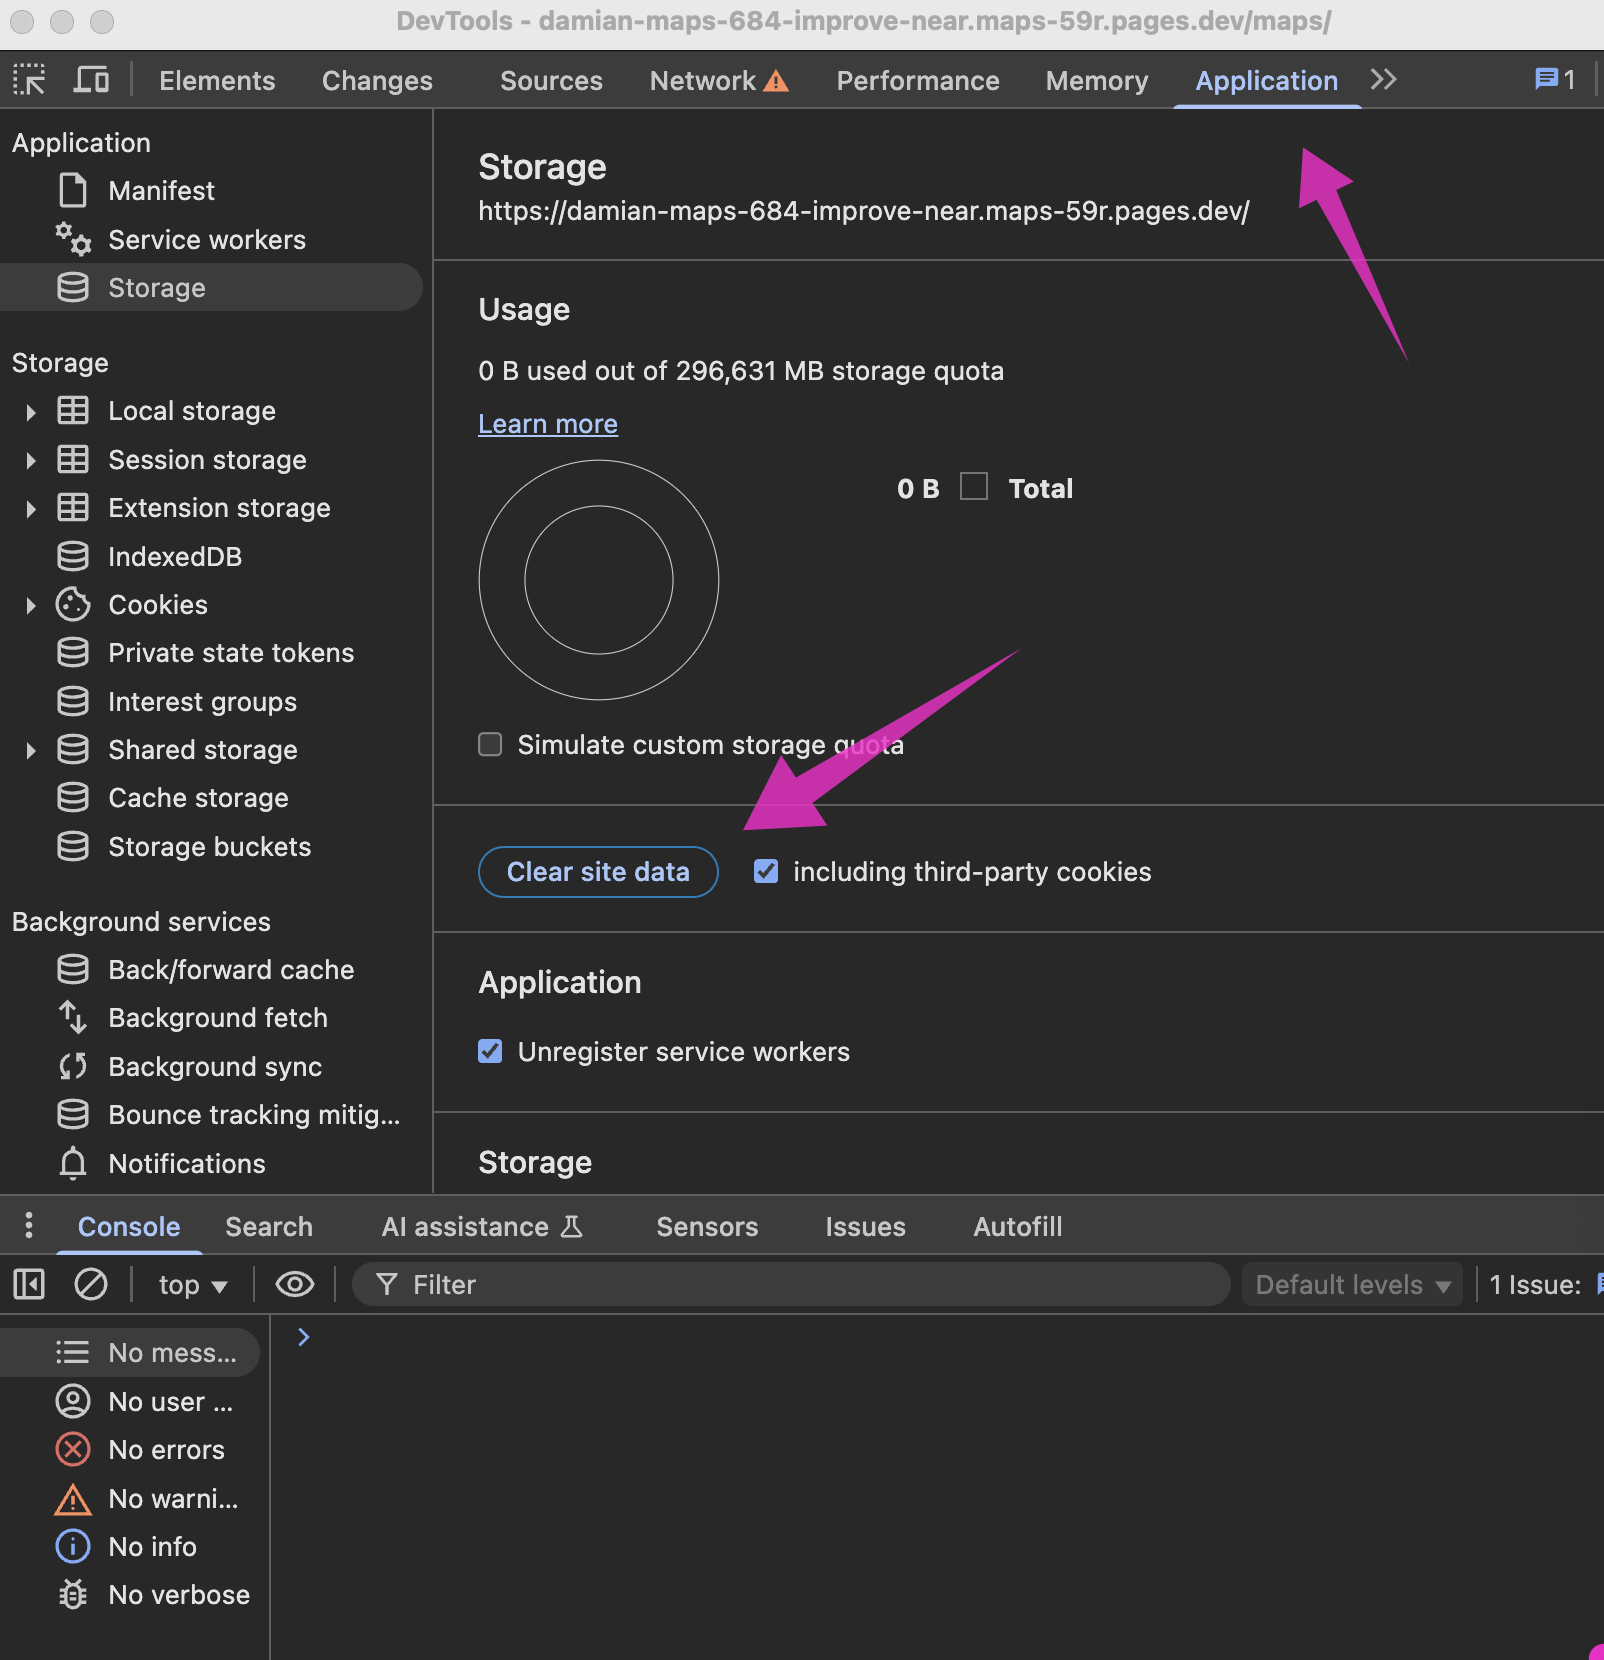Show the console sidebar panel icon
1604x1660 pixels.
point(29,1284)
